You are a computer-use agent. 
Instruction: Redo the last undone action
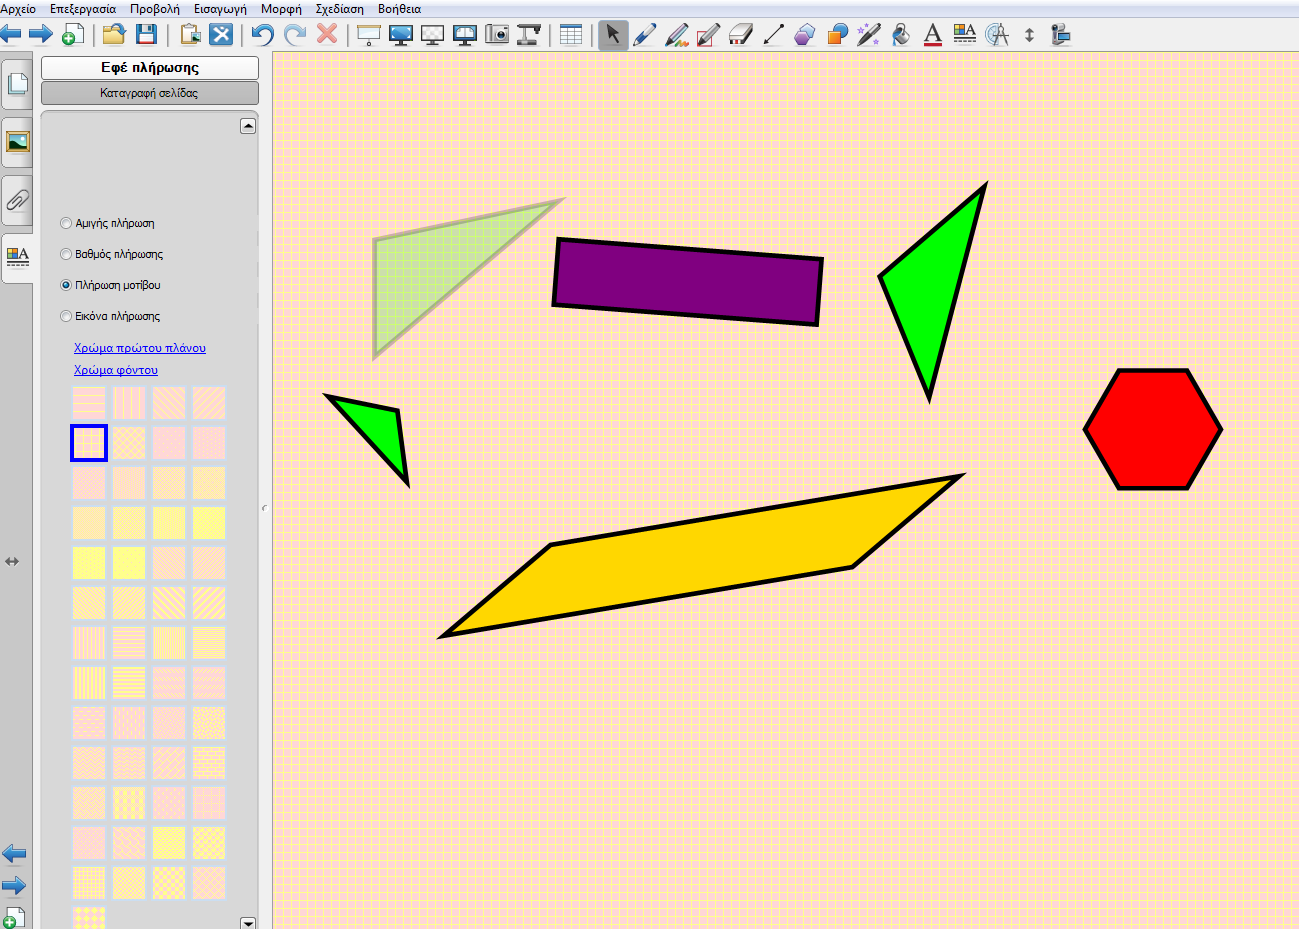[295, 35]
